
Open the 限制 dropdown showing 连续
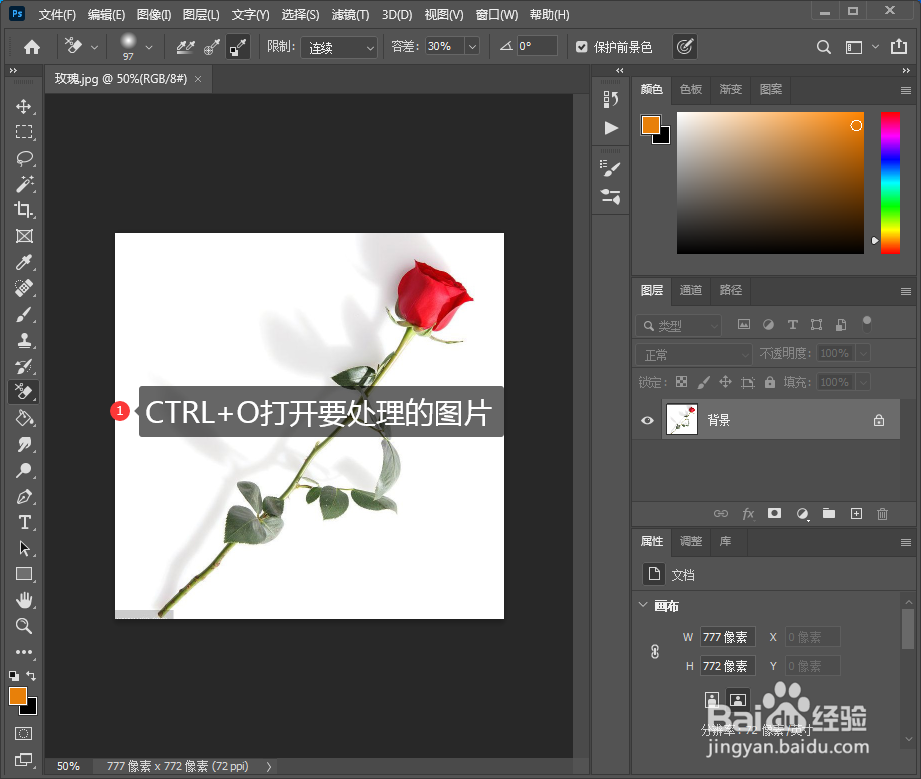[339, 47]
